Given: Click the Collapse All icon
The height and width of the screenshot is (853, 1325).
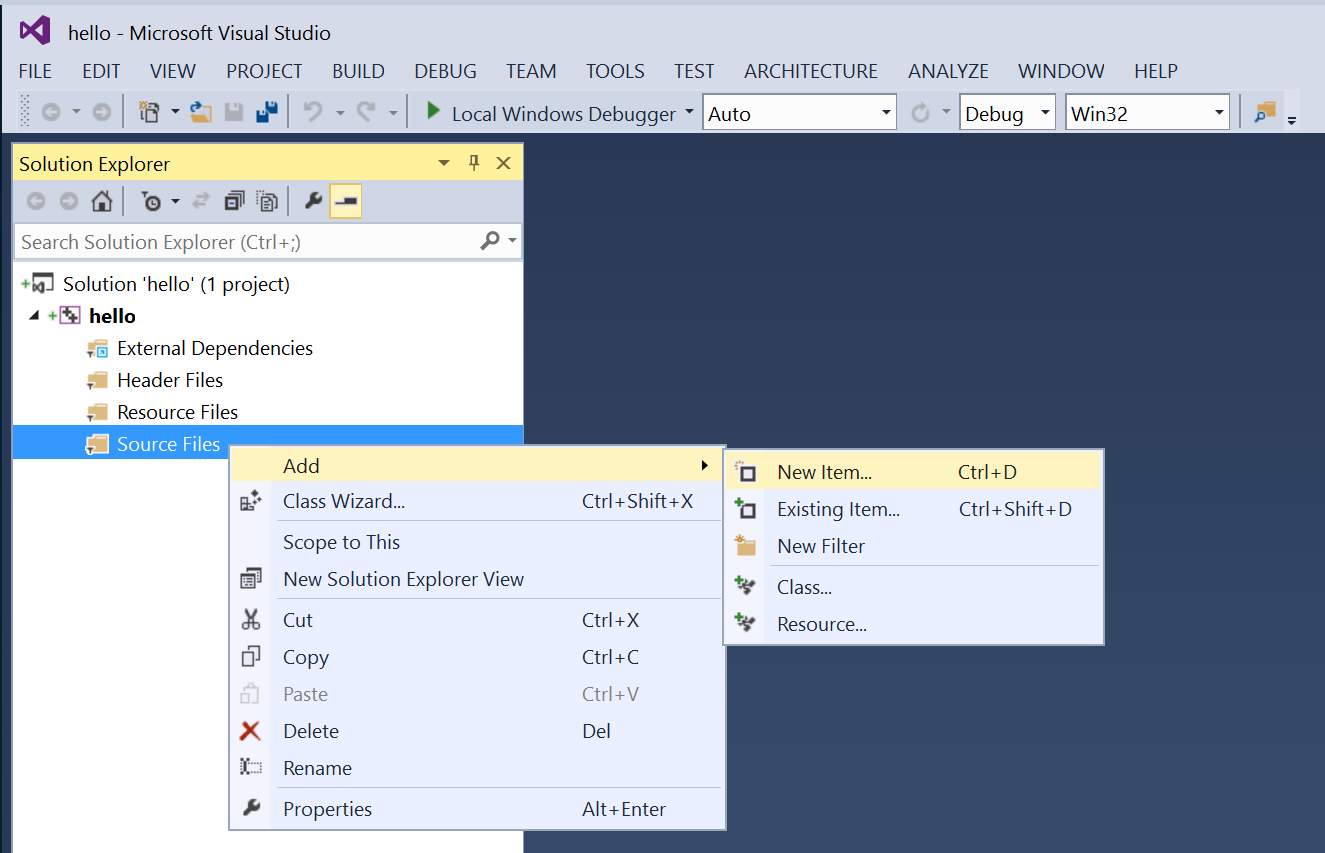Looking at the screenshot, I should coord(234,201).
